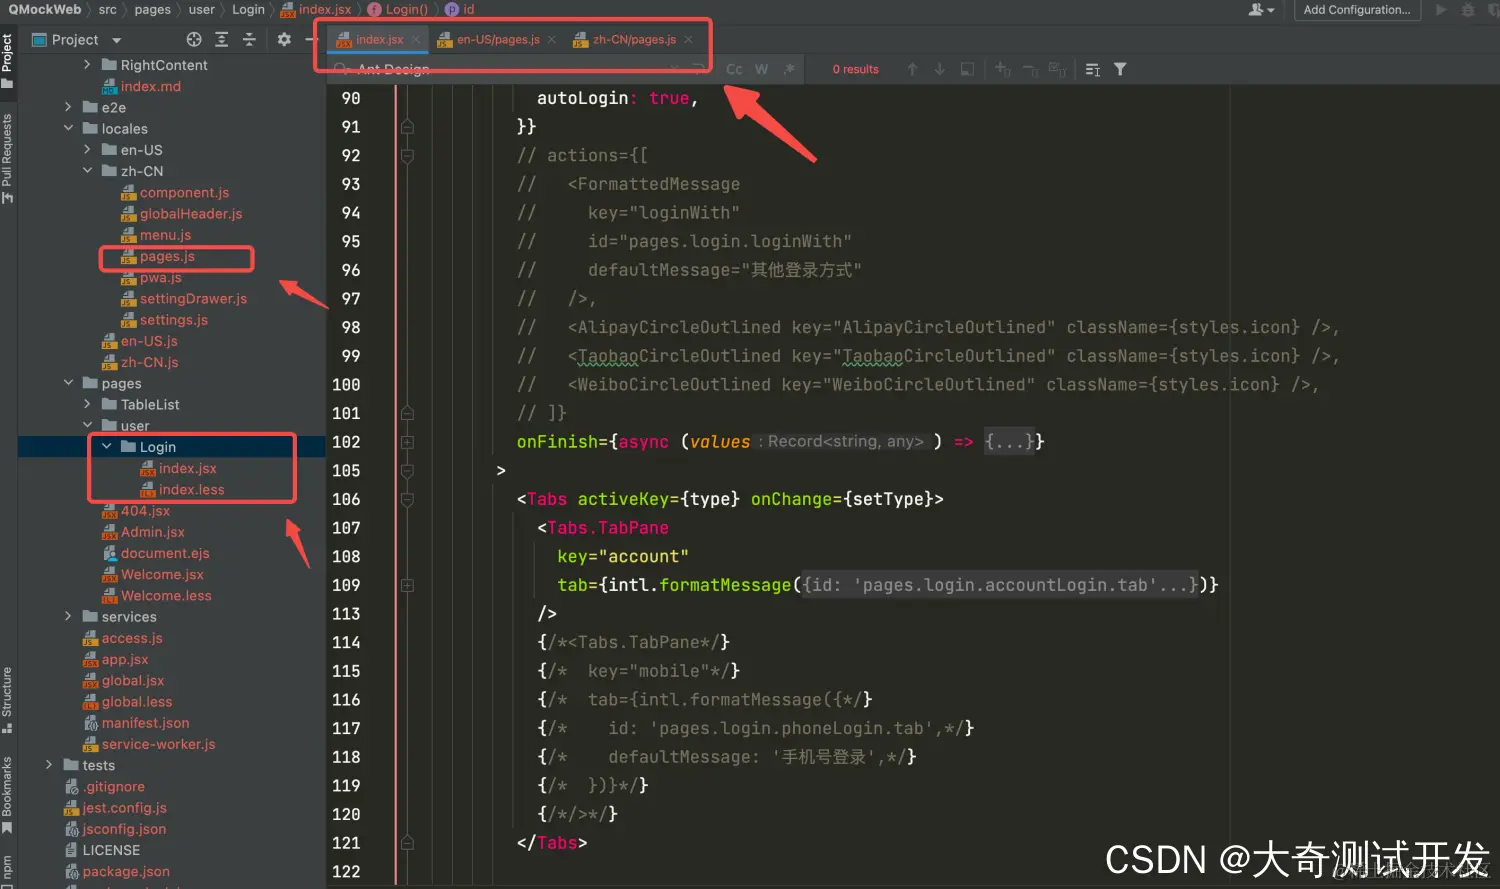Expand the RightContent folder
Image resolution: width=1500 pixels, height=889 pixels.
(87, 65)
